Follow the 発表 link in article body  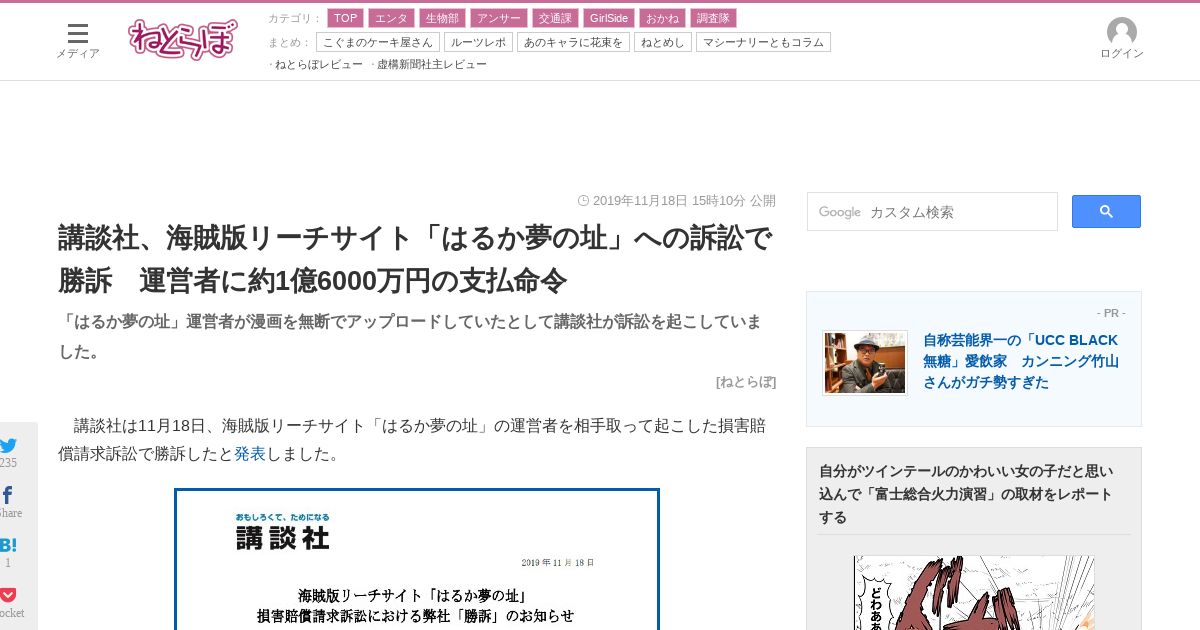point(250,453)
